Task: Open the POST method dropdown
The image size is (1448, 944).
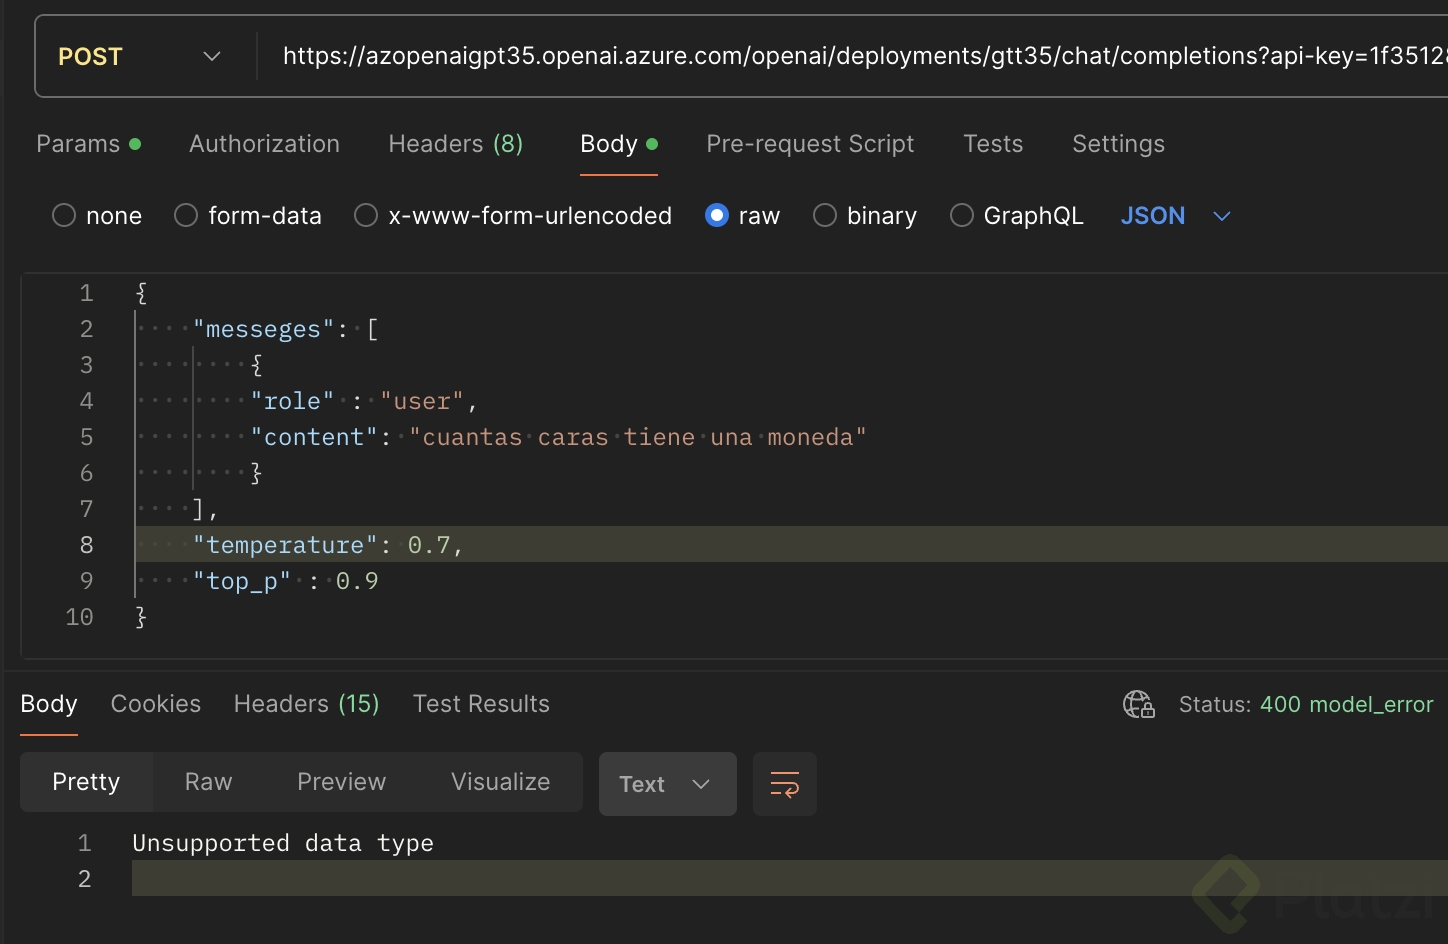Action: click(140, 57)
